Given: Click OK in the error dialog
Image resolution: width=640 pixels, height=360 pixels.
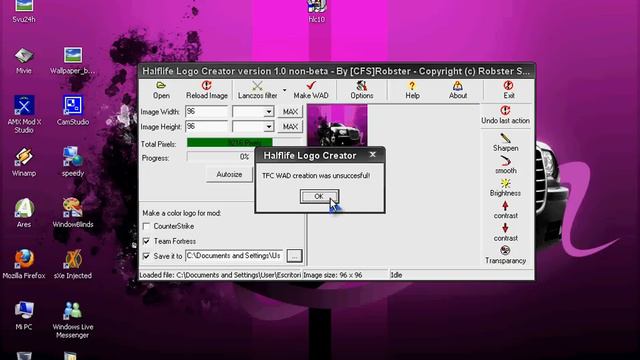Looking at the screenshot, I should [x=319, y=196].
